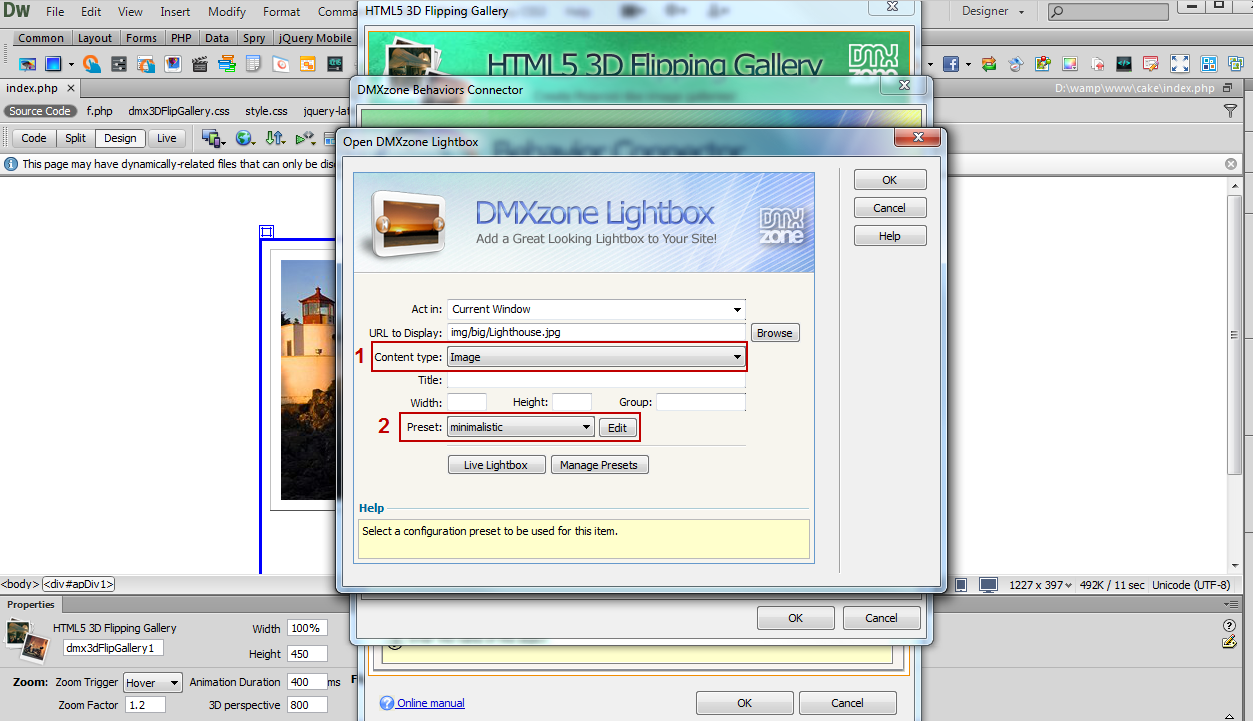Select the Forms insert tab
Image resolution: width=1253 pixels, height=721 pixels.
(x=141, y=38)
